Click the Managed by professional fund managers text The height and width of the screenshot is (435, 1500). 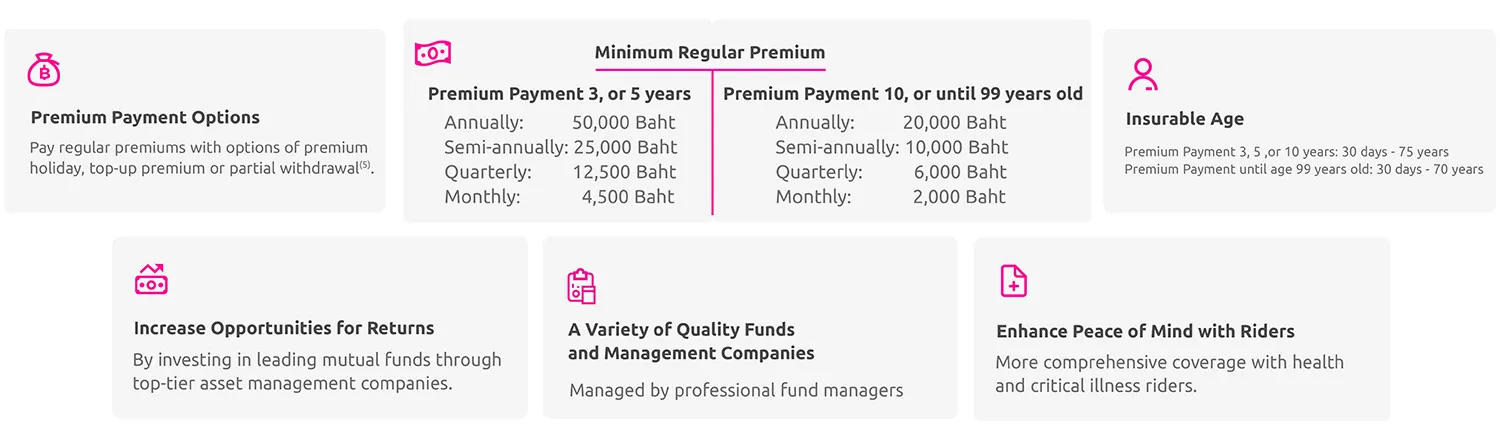pos(736,390)
